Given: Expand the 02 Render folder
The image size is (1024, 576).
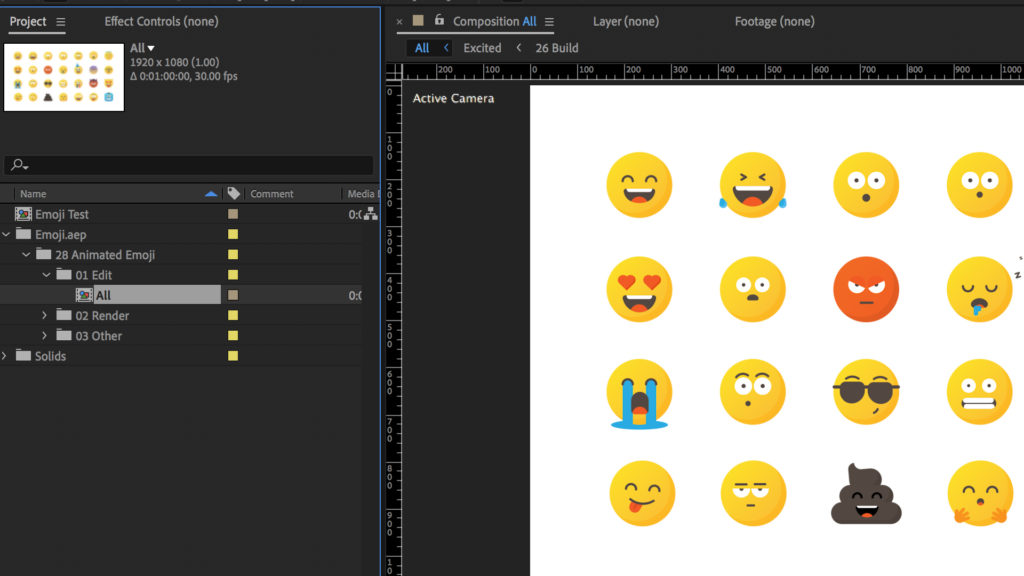Looking at the screenshot, I should coord(44,316).
